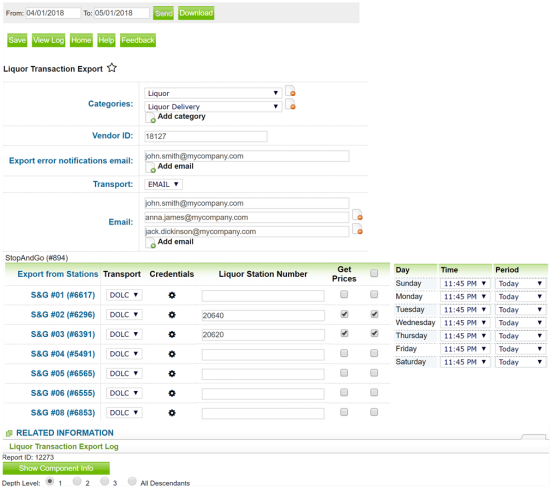Click the View Log button
The image size is (550, 494).
[48, 40]
